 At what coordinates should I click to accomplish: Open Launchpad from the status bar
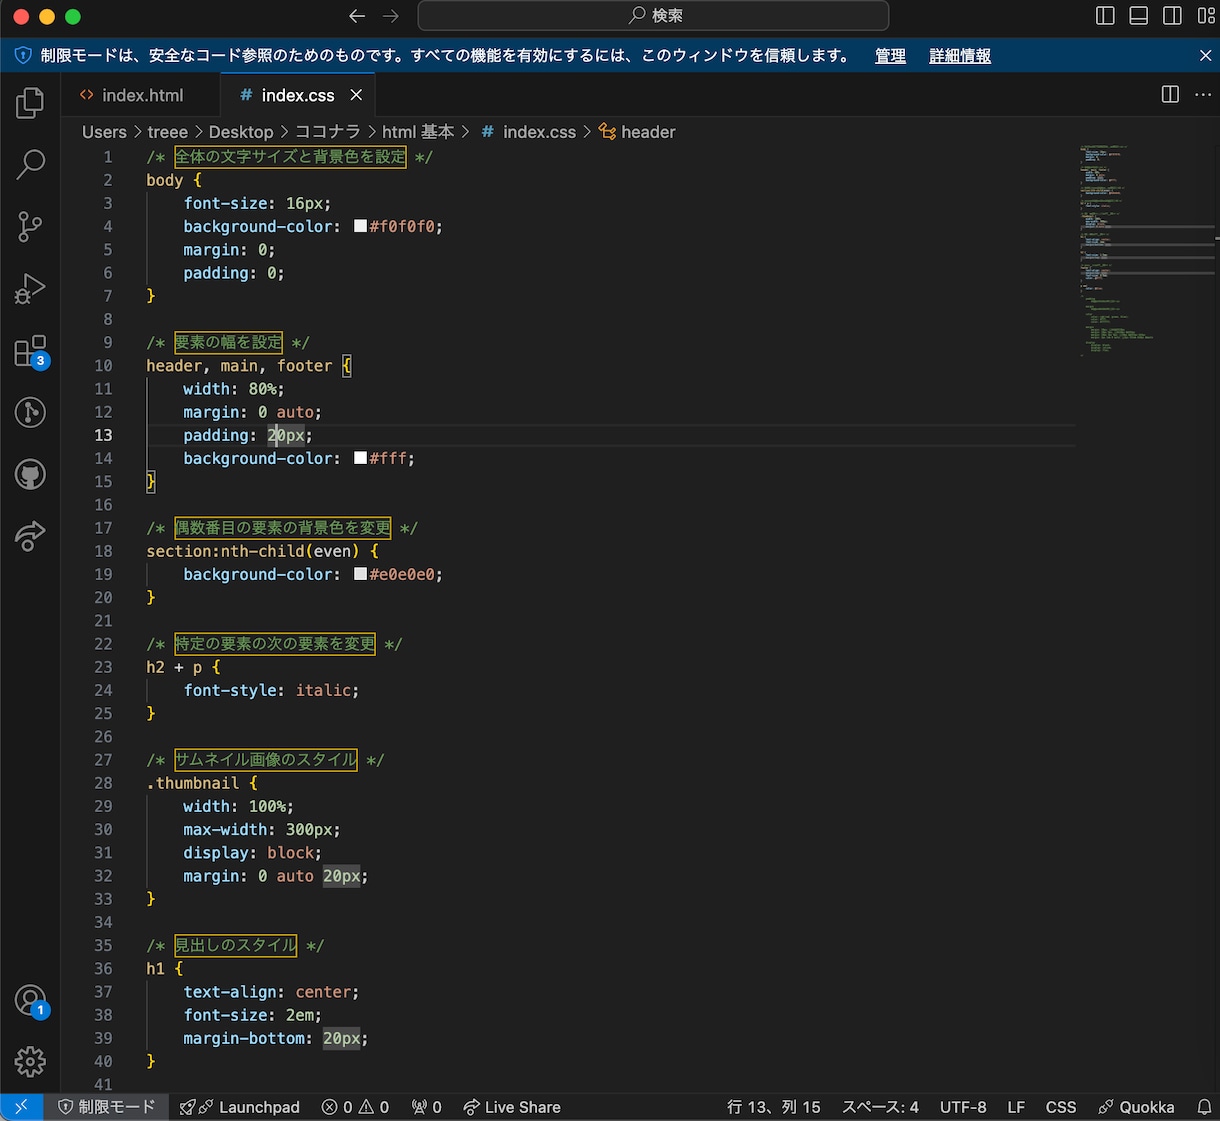[x=240, y=1107]
